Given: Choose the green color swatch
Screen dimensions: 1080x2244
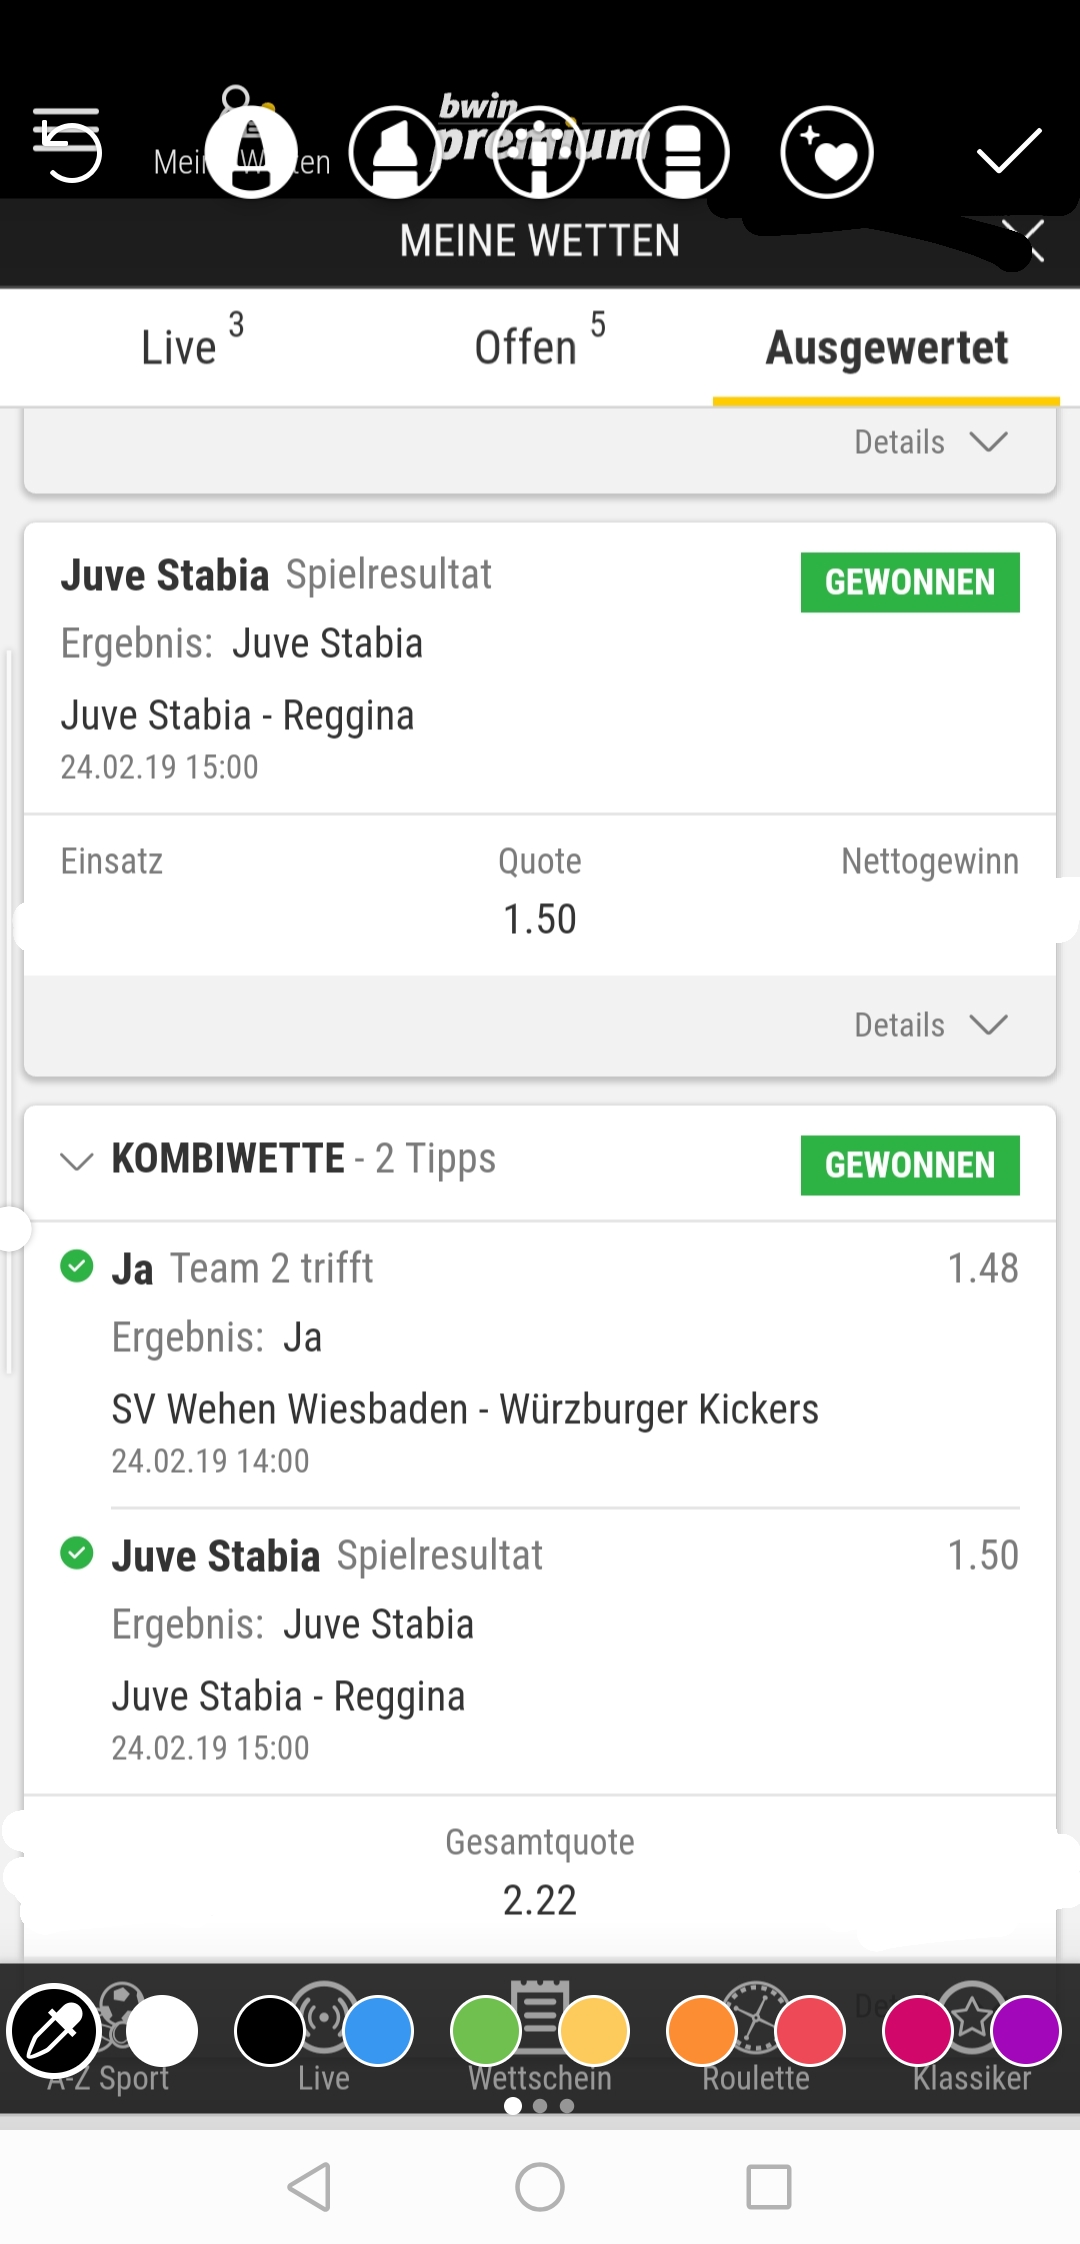Looking at the screenshot, I should [486, 2031].
